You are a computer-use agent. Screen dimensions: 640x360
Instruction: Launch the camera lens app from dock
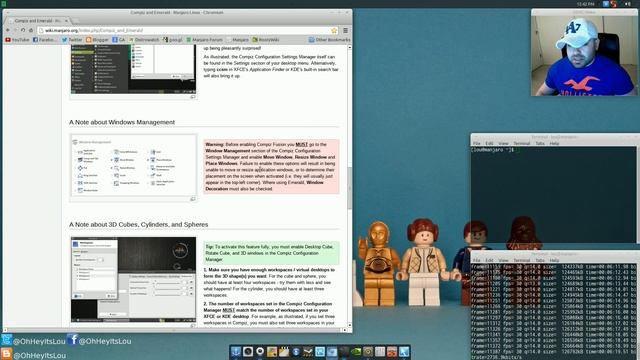pos(248,351)
